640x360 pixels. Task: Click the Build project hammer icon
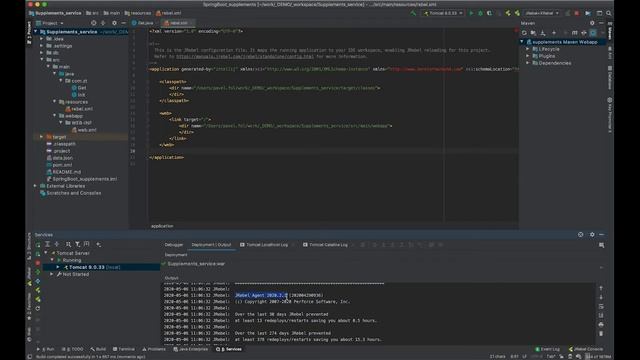(413, 13)
